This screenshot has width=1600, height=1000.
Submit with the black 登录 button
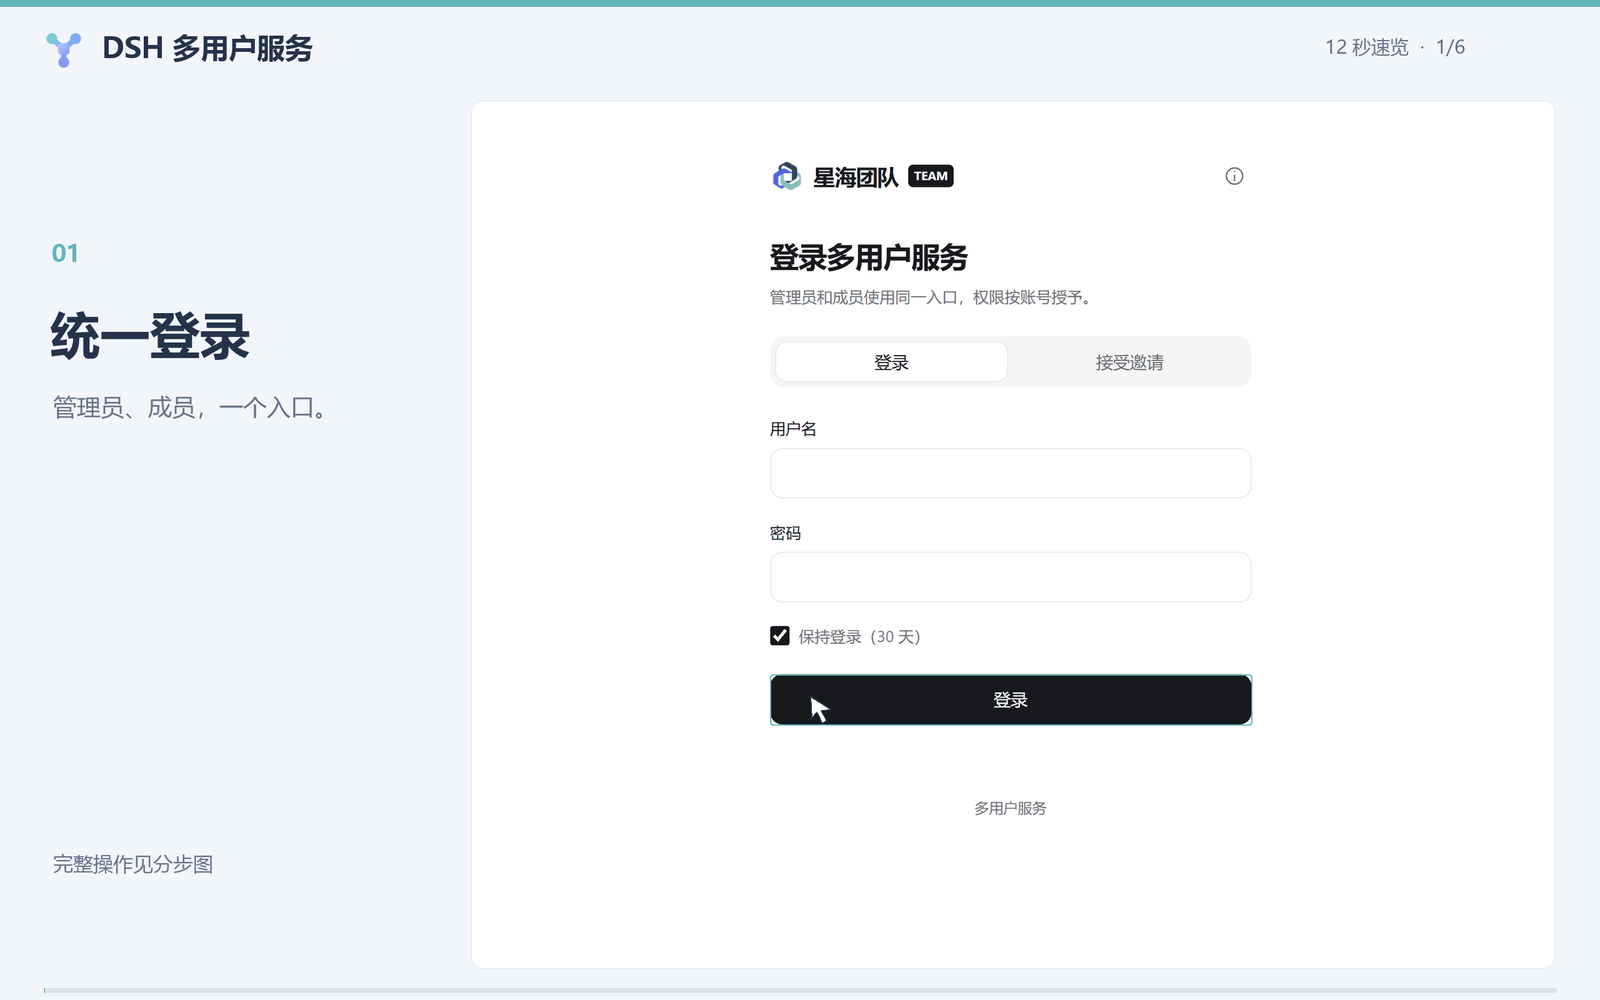(1010, 700)
